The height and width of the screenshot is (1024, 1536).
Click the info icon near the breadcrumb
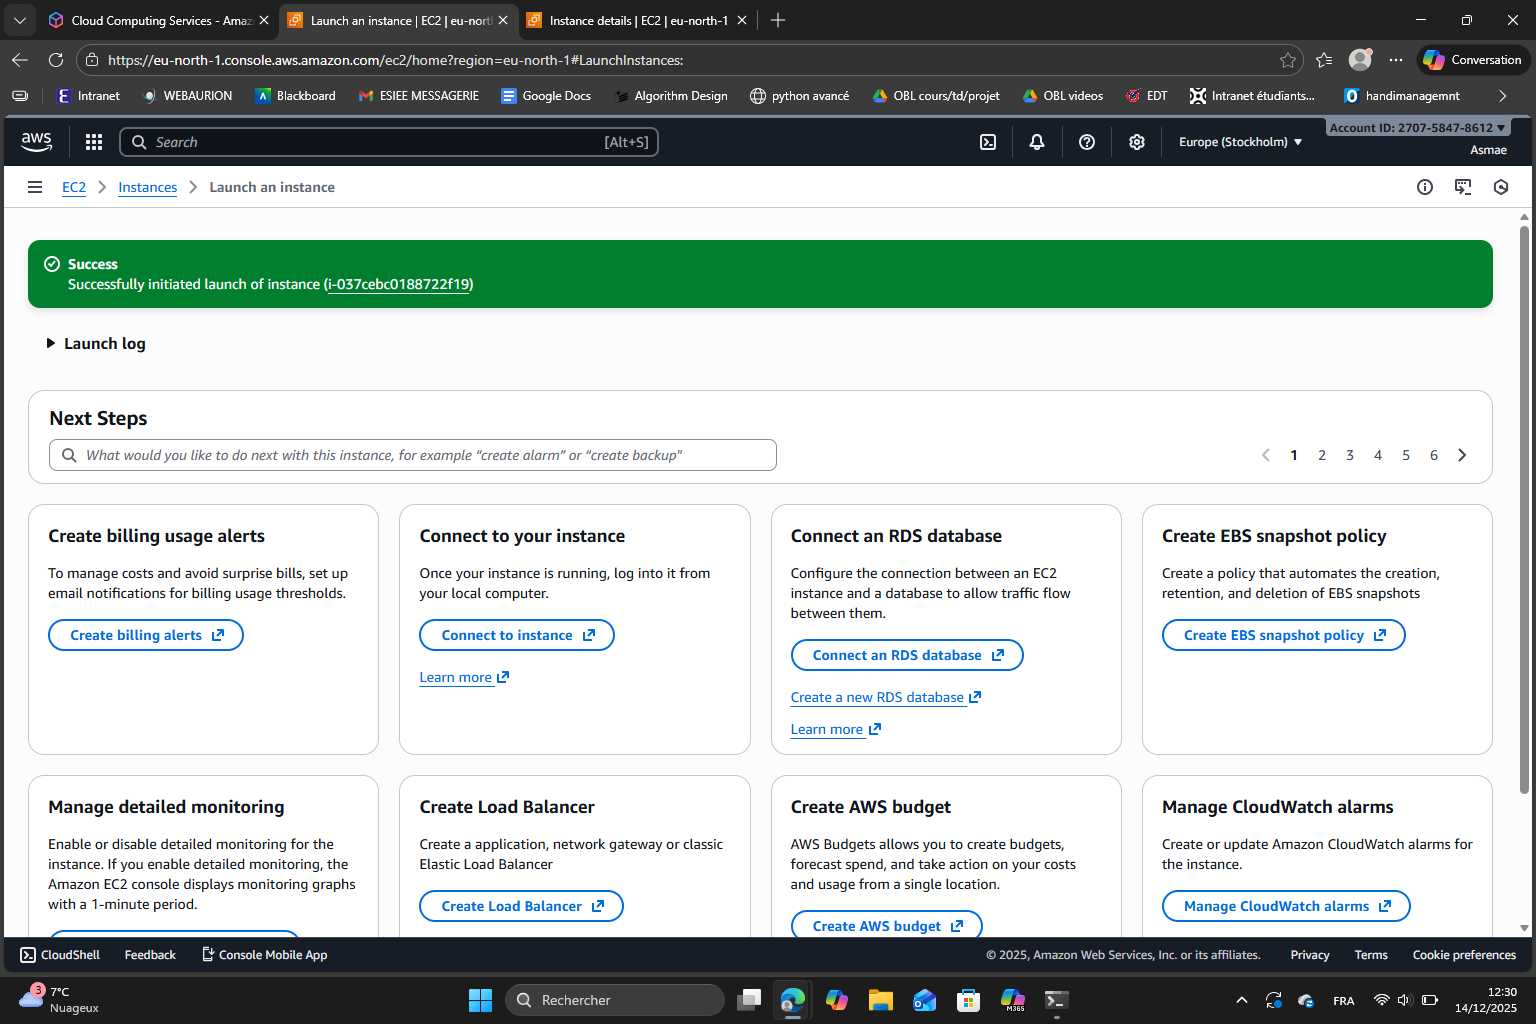pos(1424,187)
